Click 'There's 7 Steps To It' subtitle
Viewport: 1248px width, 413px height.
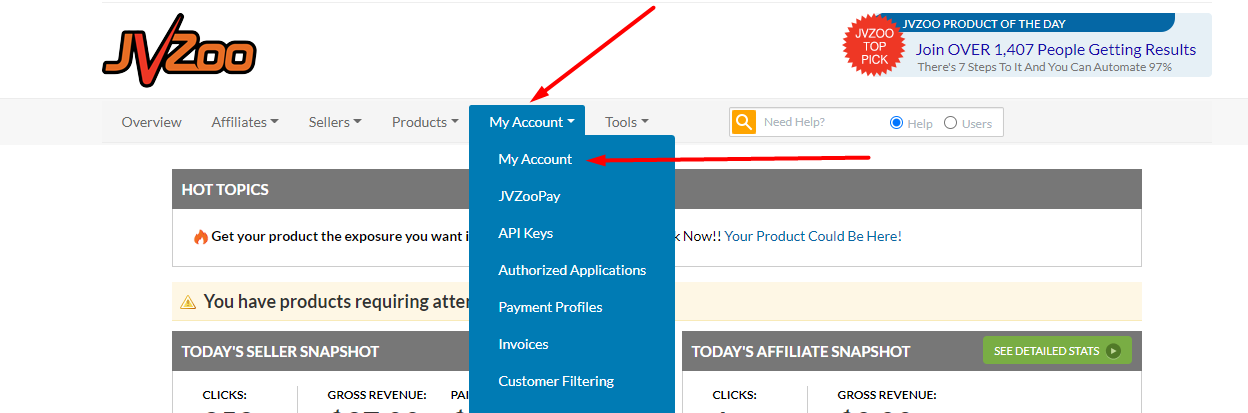click(x=1045, y=68)
